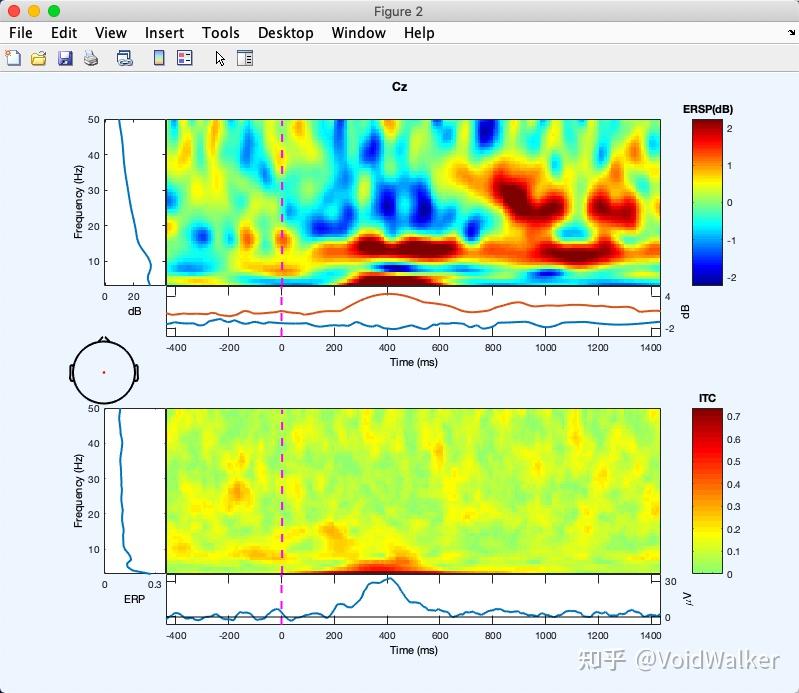Image resolution: width=799 pixels, height=693 pixels.
Task: Minimize Figure 2 with the yellow button
Action: [x=34, y=11]
